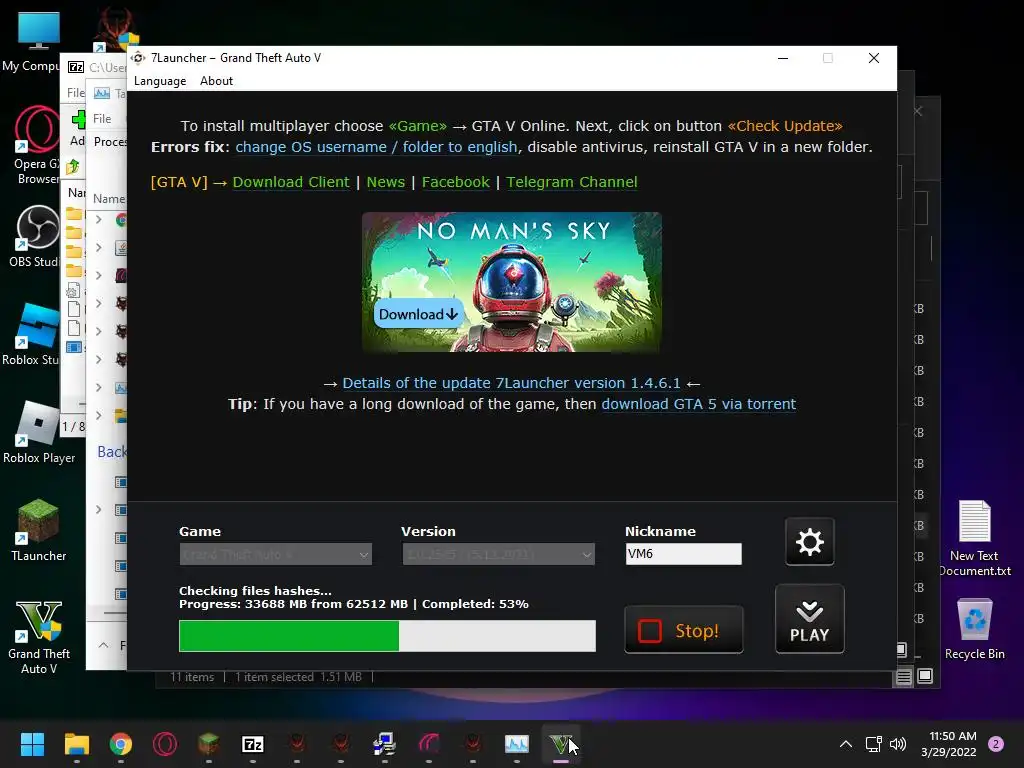Open OBS Studio desktop shortcut
Image resolution: width=1024 pixels, height=768 pixels.
point(36,236)
